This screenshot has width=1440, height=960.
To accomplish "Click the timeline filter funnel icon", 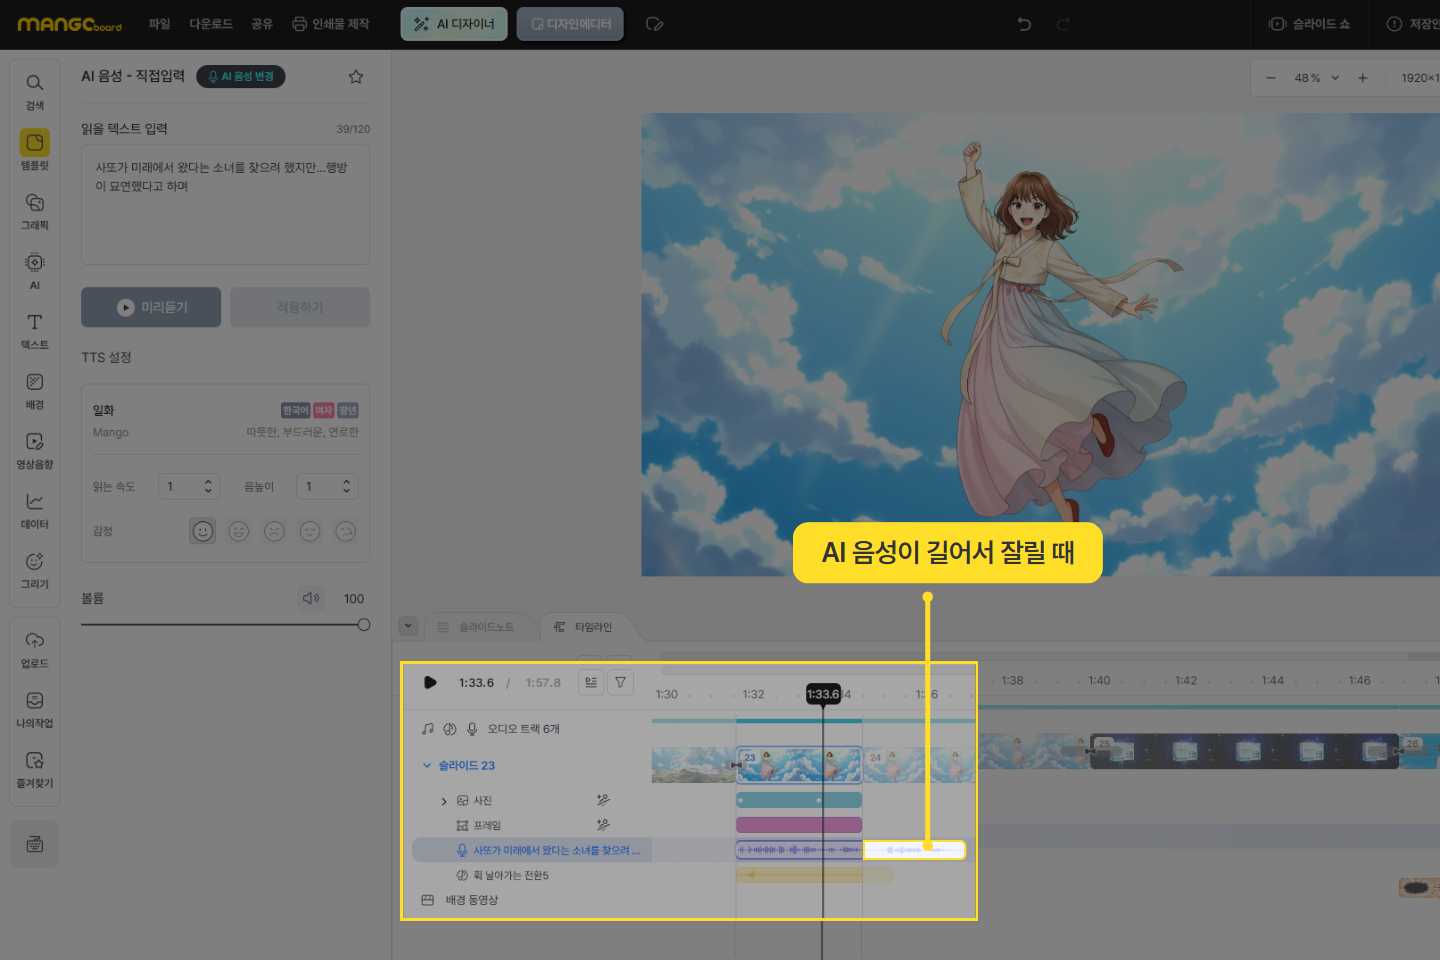I will (620, 682).
